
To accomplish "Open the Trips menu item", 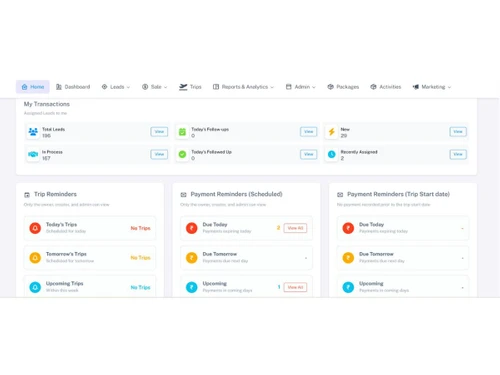I will coord(190,87).
